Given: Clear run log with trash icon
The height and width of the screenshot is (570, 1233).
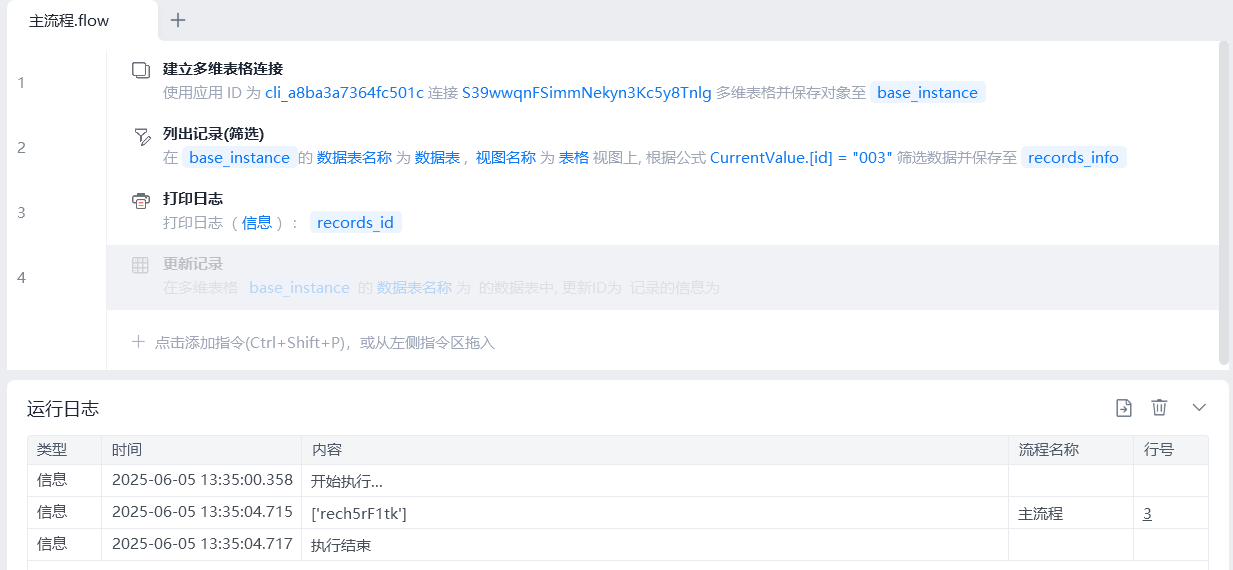Looking at the screenshot, I should pos(1159,407).
